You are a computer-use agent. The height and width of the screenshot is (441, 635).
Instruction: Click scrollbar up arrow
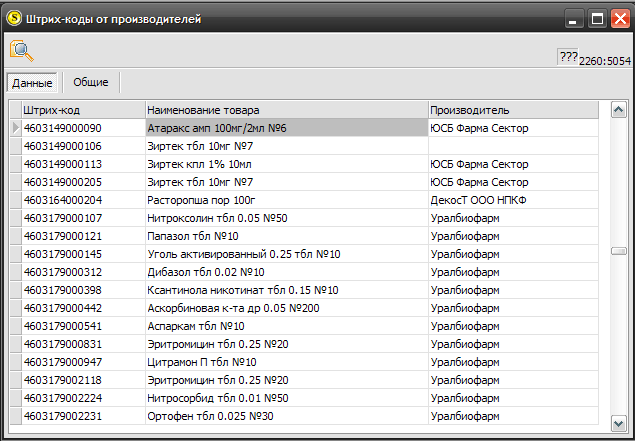point(618,110)
